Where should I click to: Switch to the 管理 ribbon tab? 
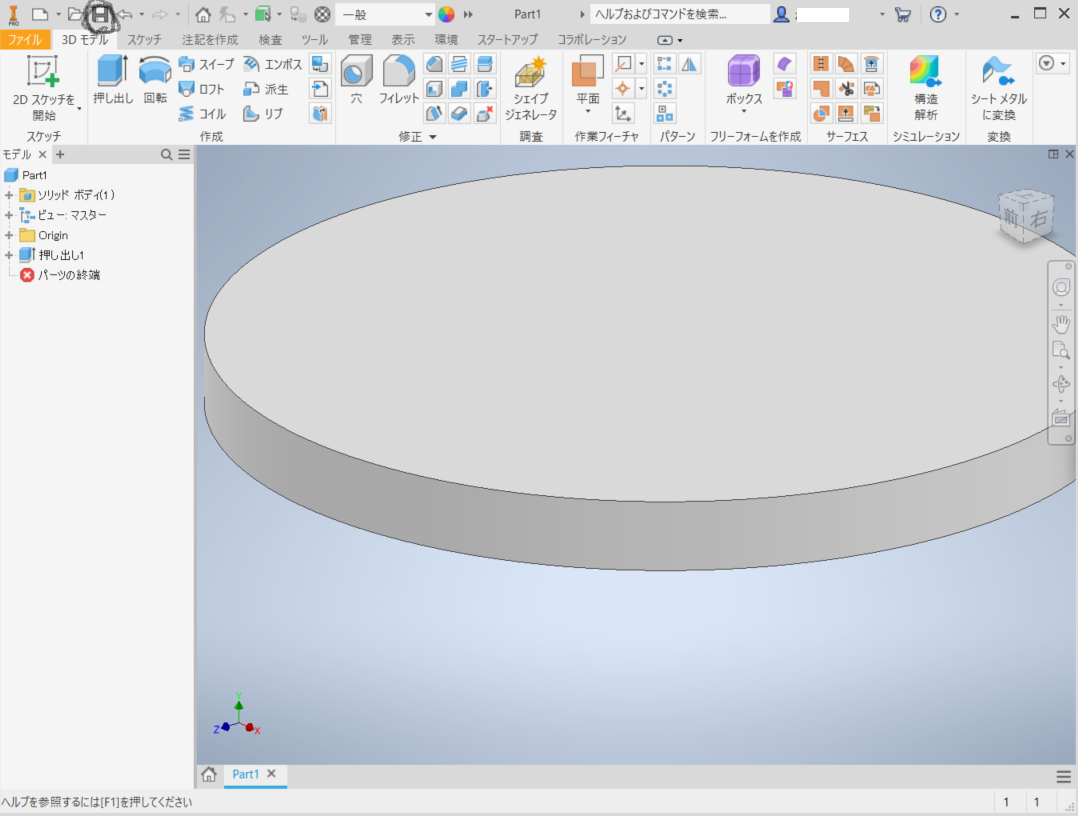click(360, 40)
